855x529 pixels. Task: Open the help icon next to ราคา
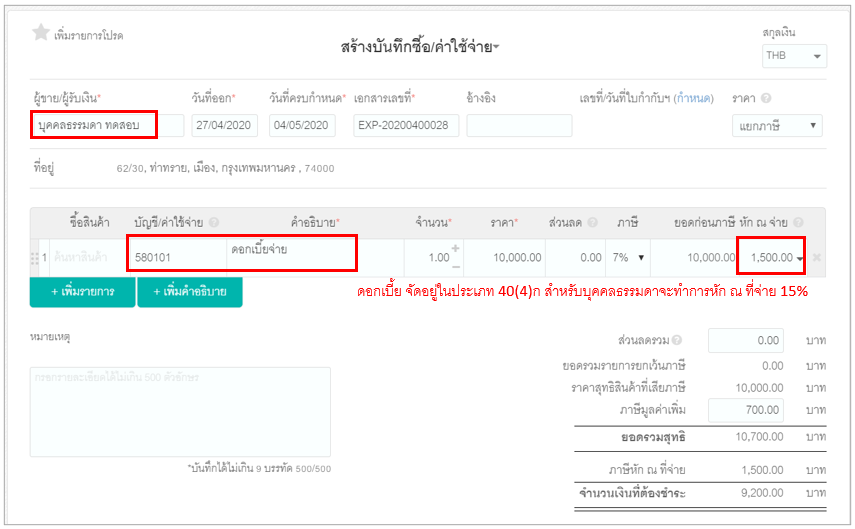click(x=766, y=98)
